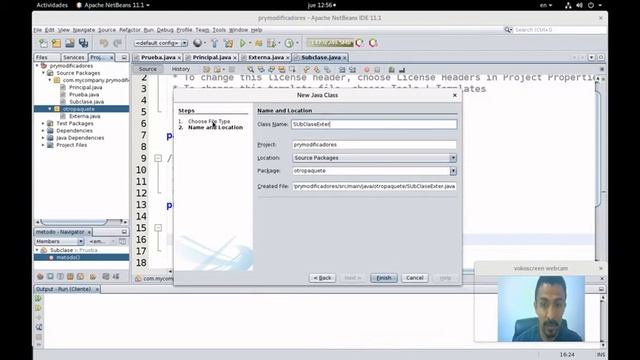
Task: Collapse the Source Packages node
Action: point(44,73)
